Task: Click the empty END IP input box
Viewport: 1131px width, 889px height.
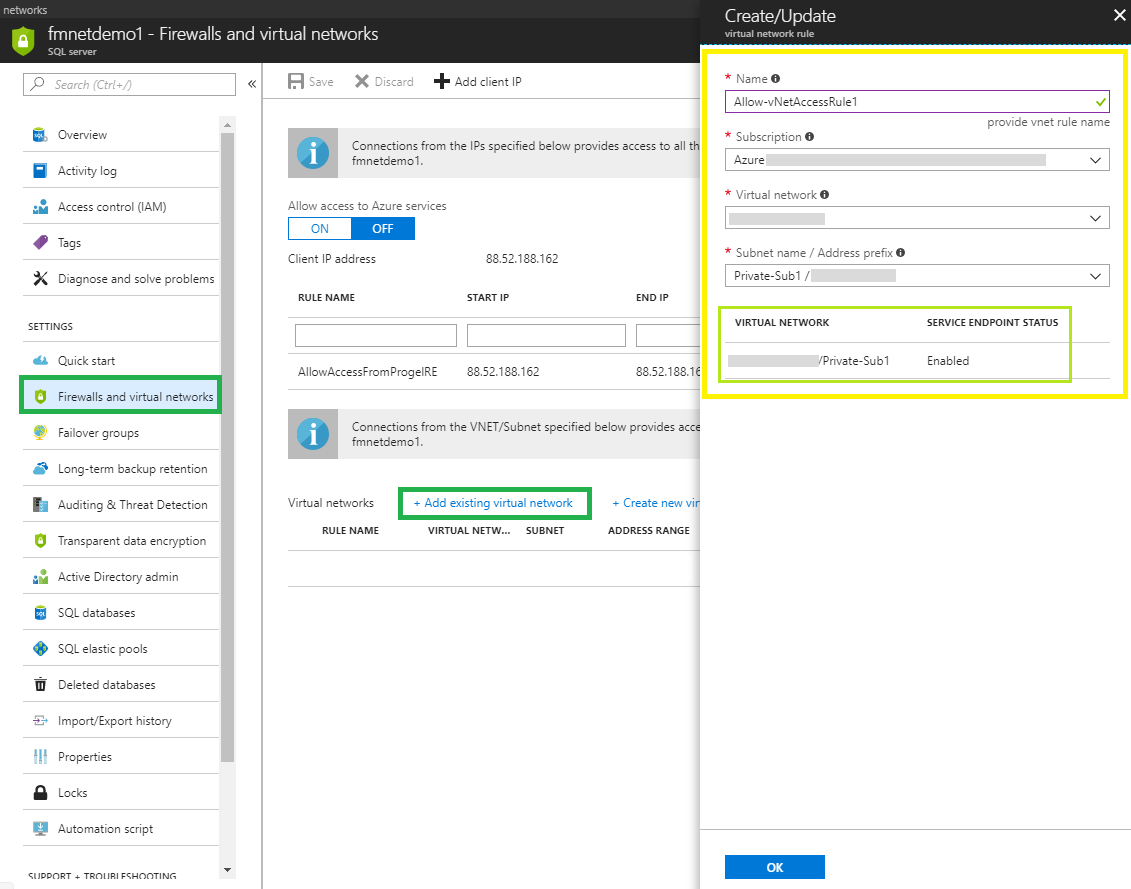Action: [668, 336]
